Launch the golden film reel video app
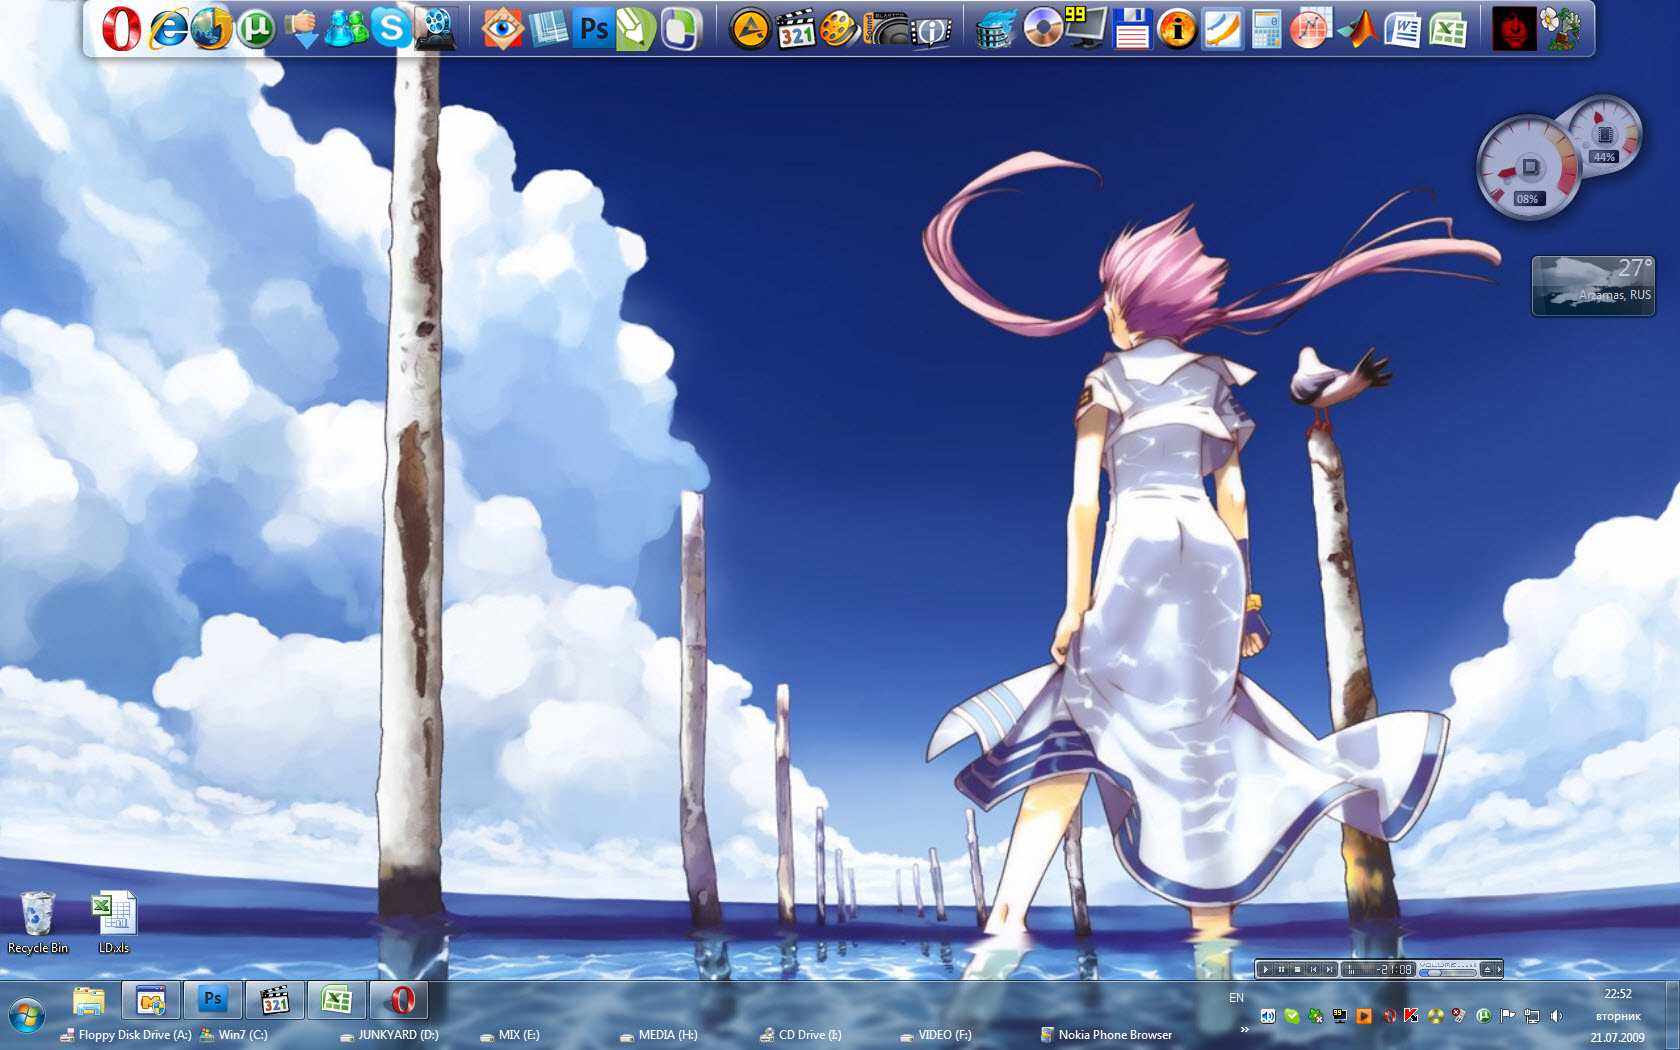The image size is (1680, 1050). click(840, 28)
